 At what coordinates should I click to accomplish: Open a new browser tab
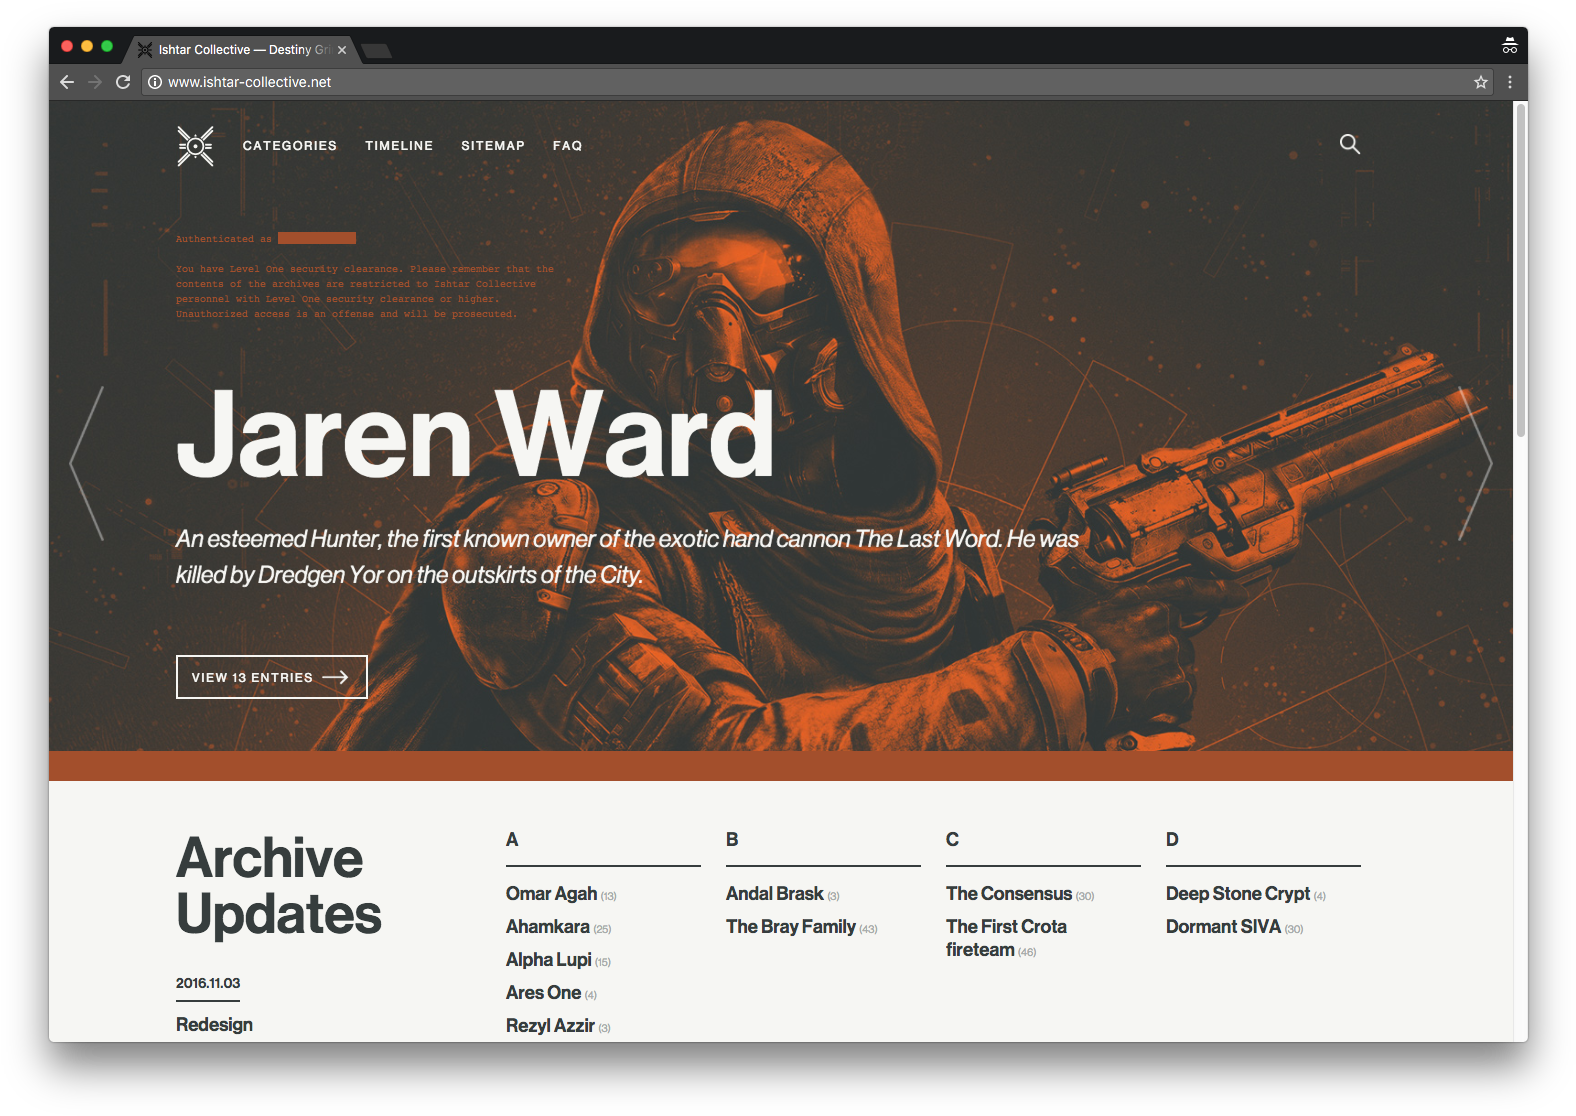point(377,51)
